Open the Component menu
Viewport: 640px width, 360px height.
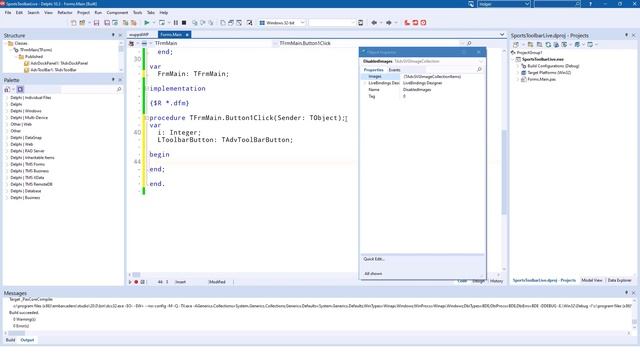pyautogui.click(x=117, y=13)
